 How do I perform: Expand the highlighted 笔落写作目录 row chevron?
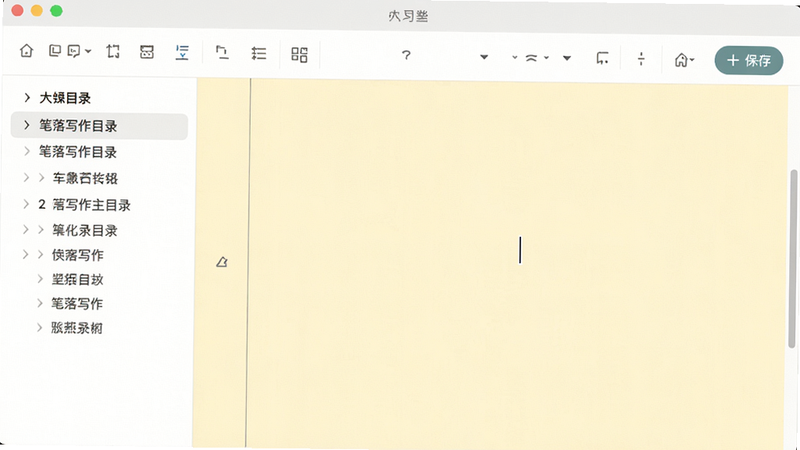27,125
